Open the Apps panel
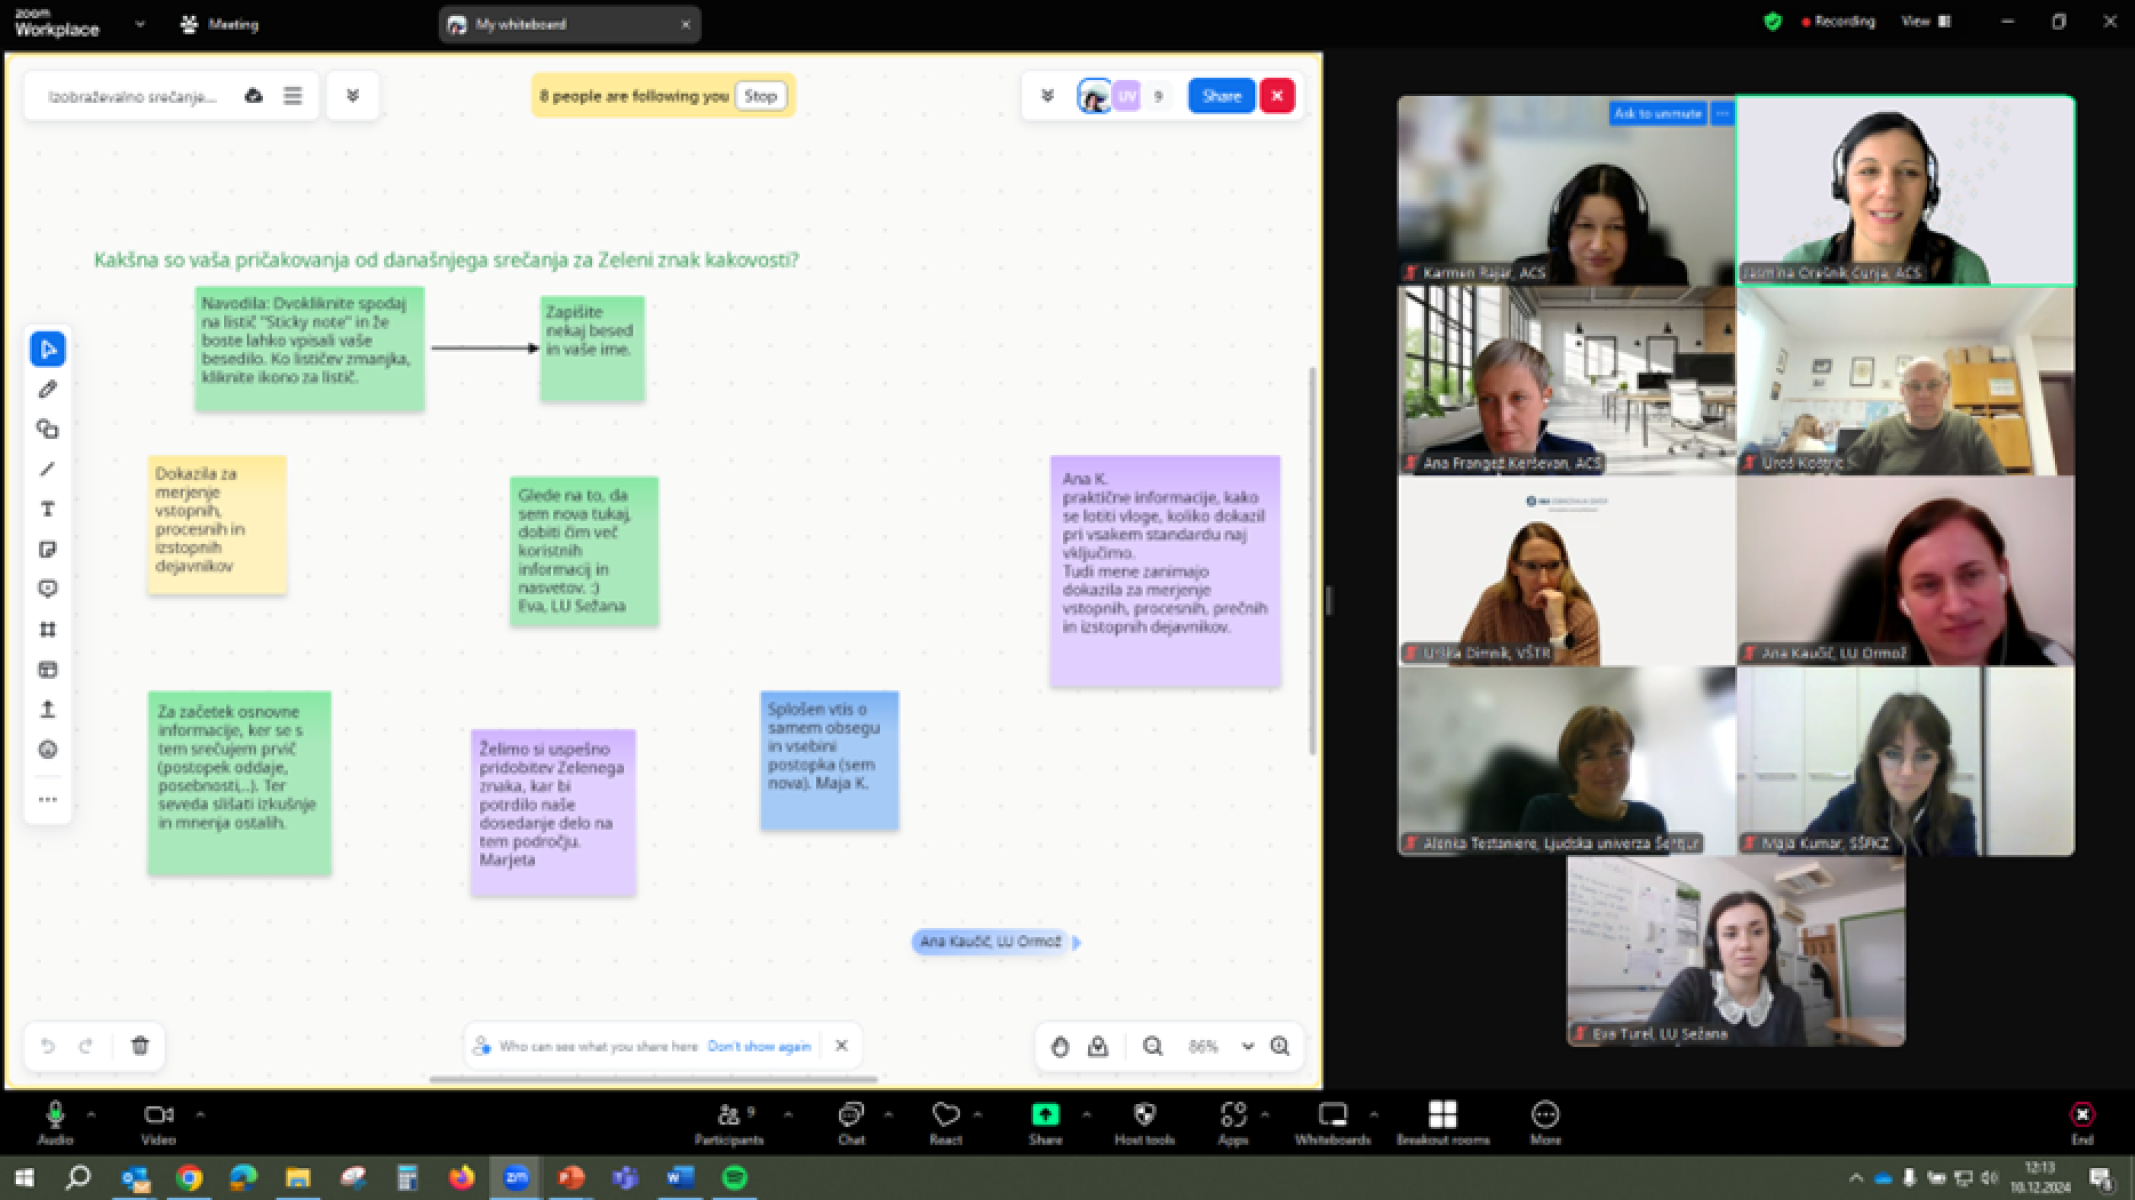The width and height of the screenshot is (2135, 1200). coord(1233,1122)
